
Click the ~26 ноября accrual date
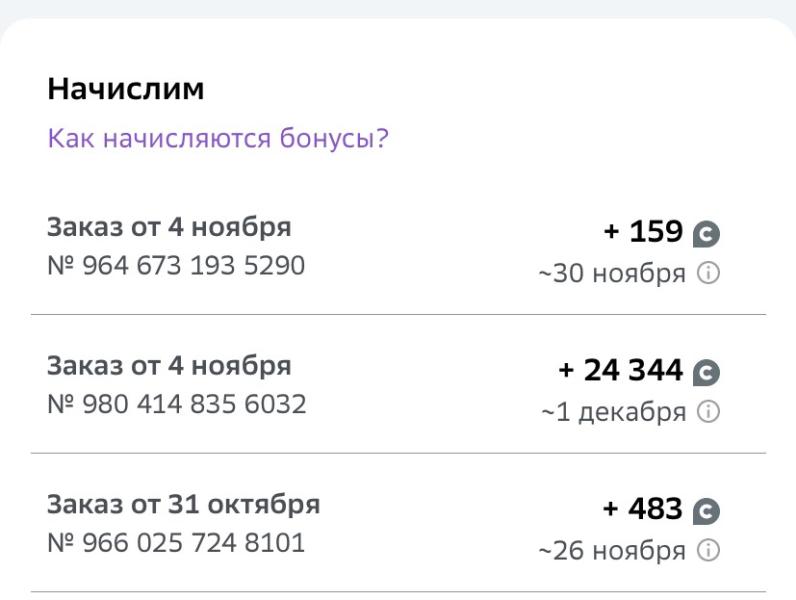[612, 551]
